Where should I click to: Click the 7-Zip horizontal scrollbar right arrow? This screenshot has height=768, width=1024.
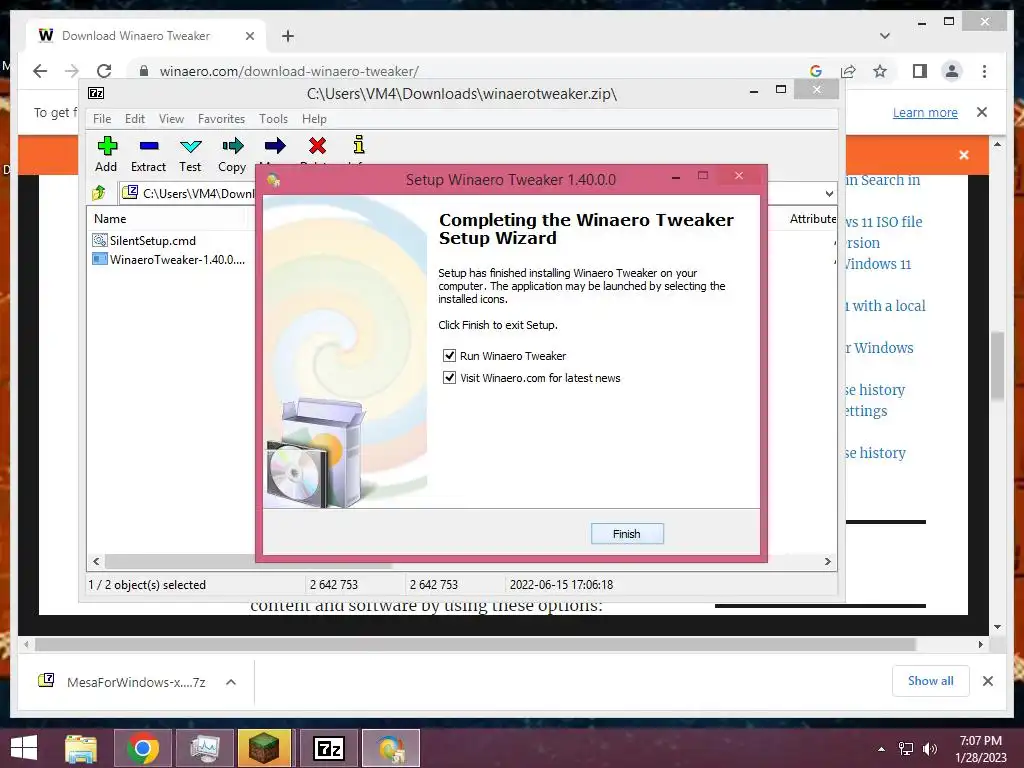coord(827,562)
